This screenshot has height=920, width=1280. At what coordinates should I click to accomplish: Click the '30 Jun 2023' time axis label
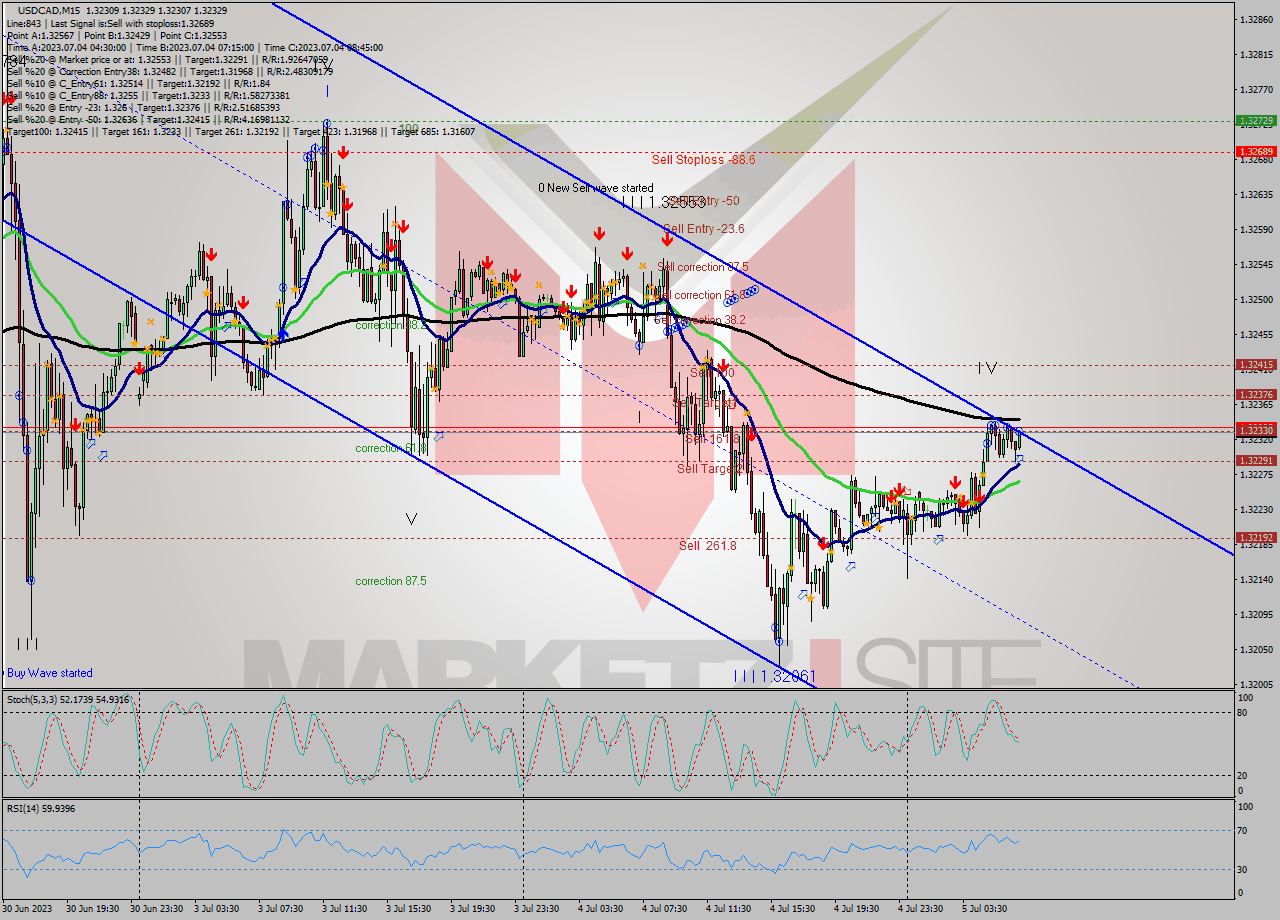click(x=28, y=909)
